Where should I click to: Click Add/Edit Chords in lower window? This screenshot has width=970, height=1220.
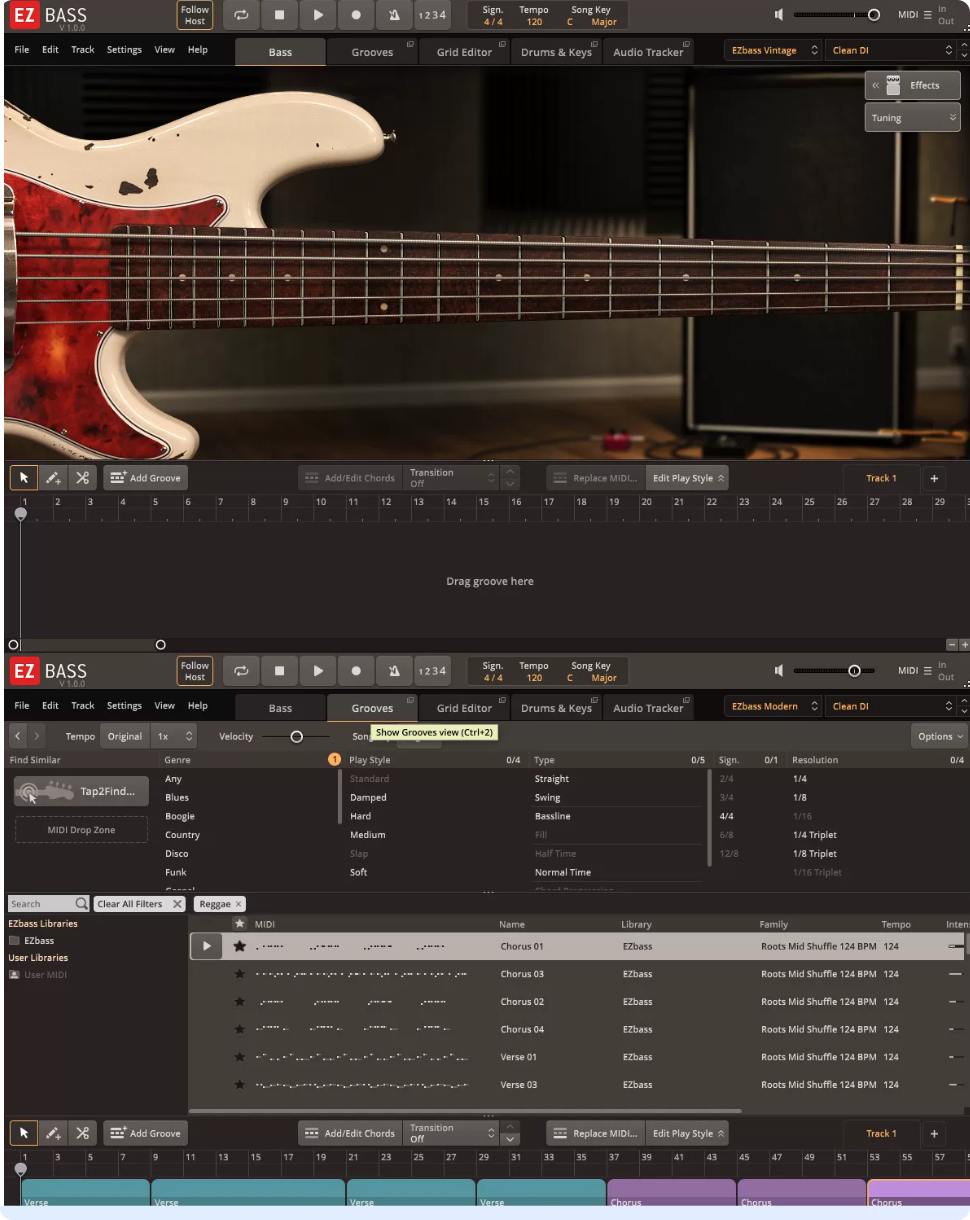[x=350, y=1133]
